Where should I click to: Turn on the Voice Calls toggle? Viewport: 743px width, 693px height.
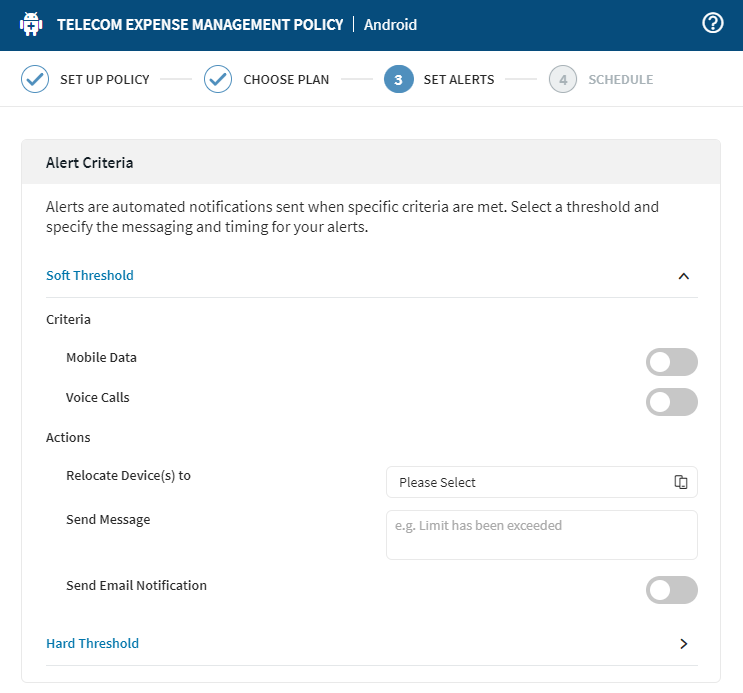pyautogui.click(x=671, y=402)
